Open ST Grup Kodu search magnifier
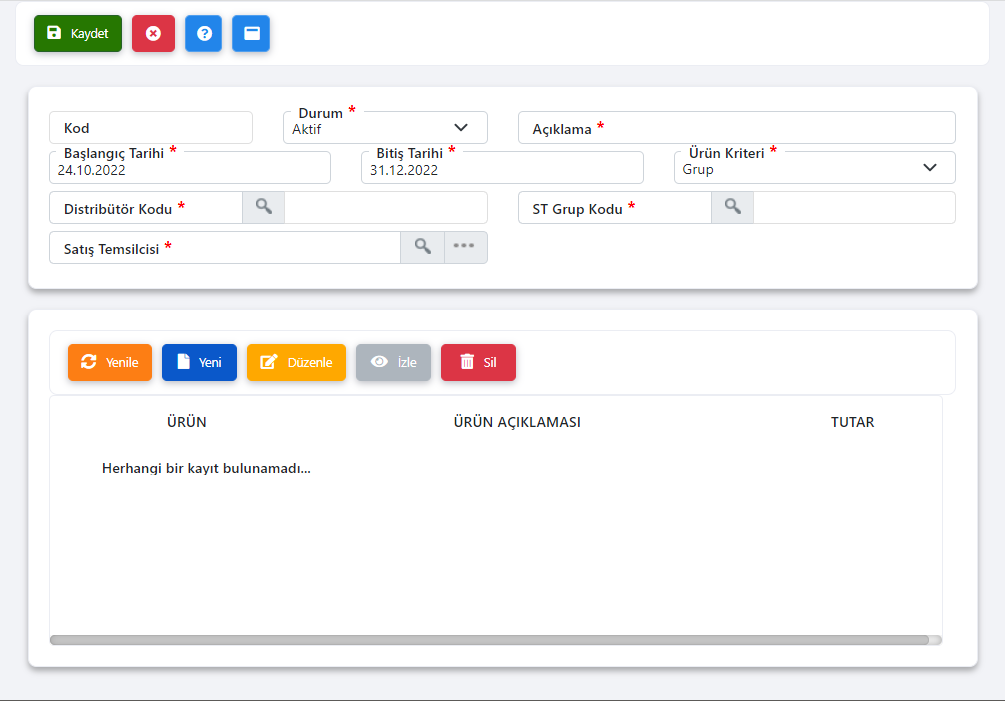 [x=732, y=207]
